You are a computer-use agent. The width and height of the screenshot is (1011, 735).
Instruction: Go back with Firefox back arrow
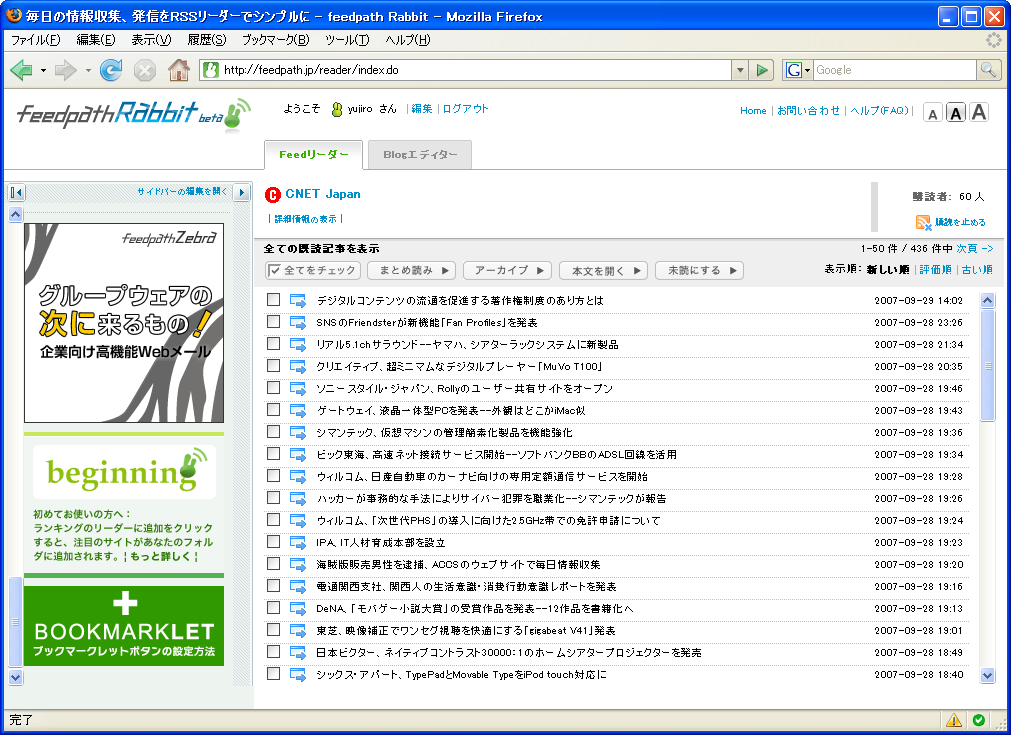pyautogui.click(x=21, y=70)
